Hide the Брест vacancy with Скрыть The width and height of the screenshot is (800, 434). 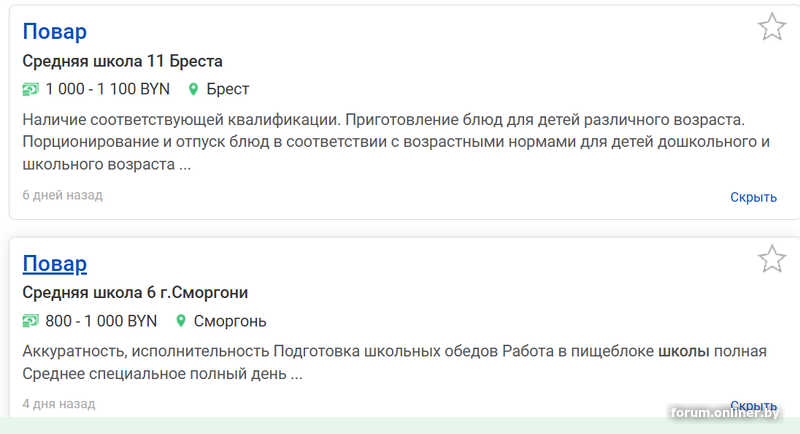tap(753, 197)
